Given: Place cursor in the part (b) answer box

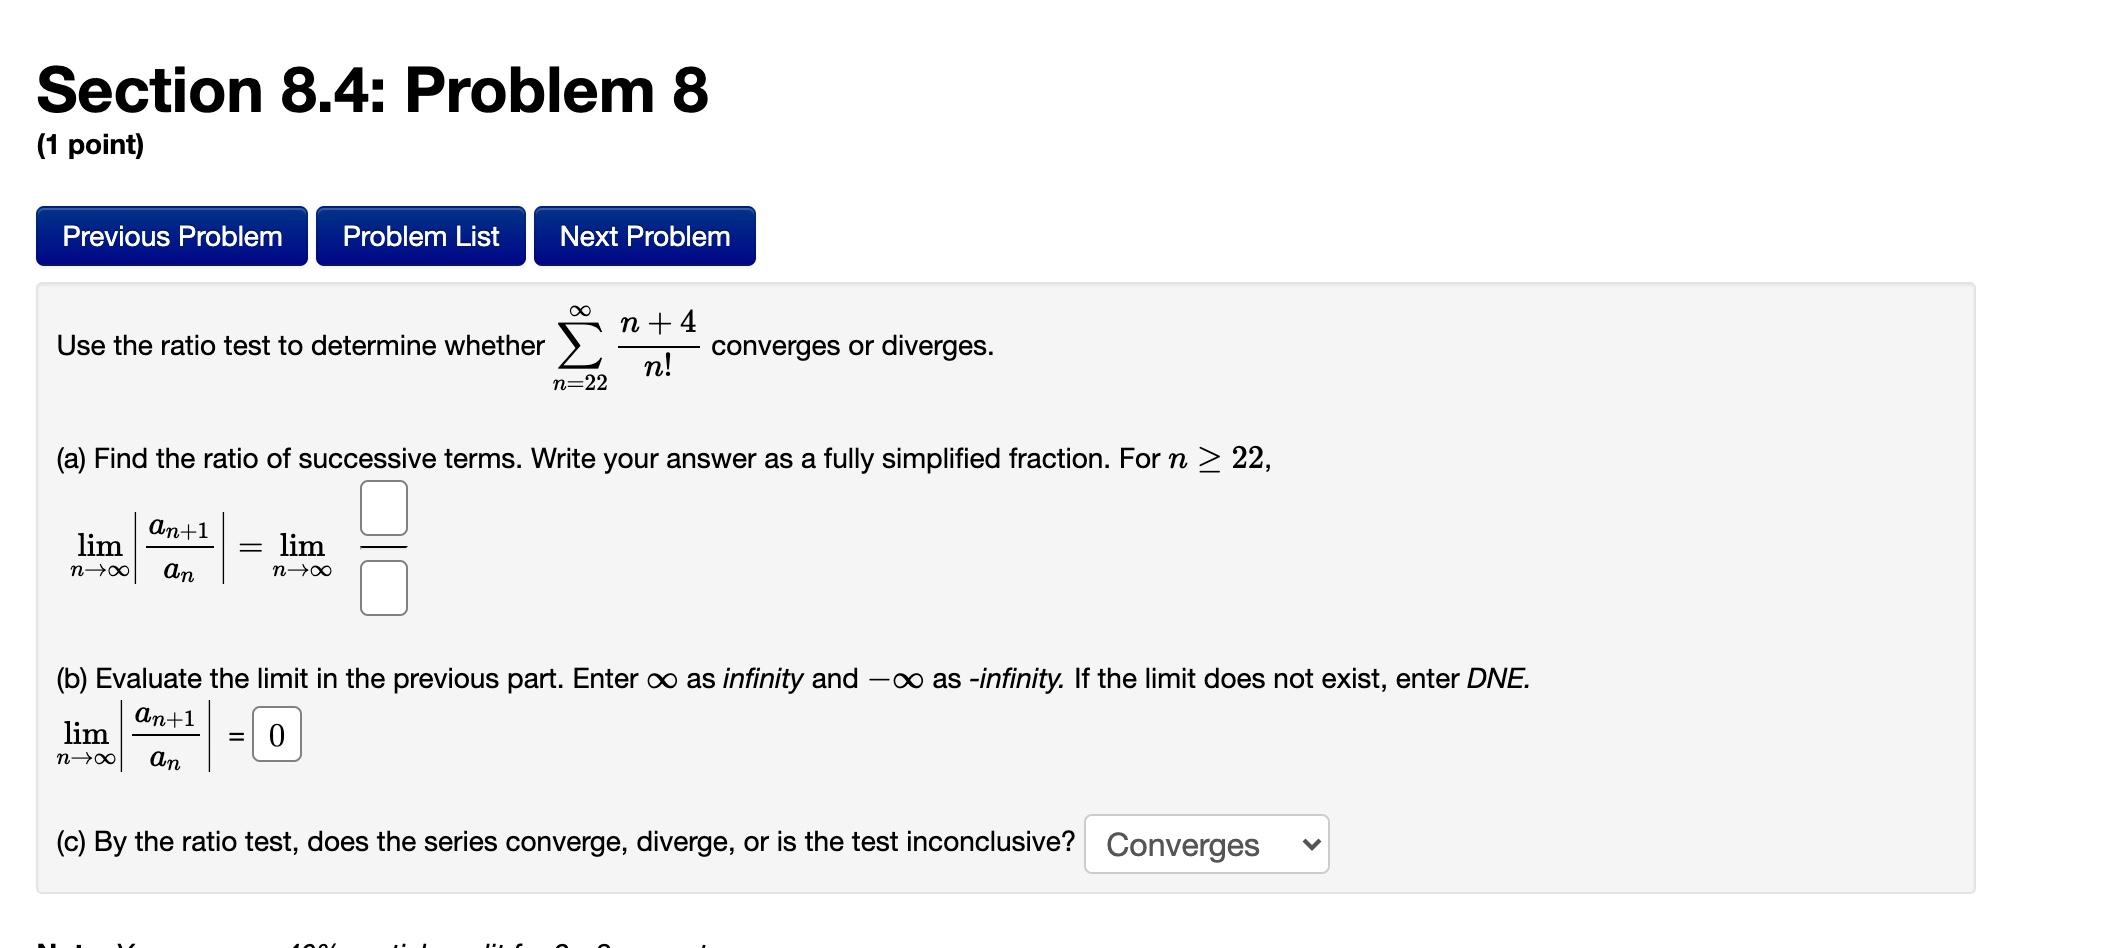Looking at the screenshot, I should [x=277, y=734].
